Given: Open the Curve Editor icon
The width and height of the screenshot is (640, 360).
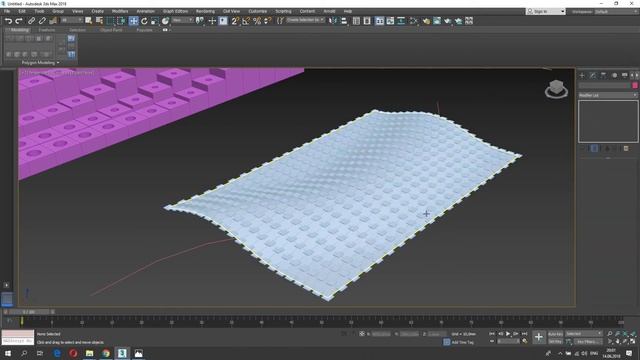Looking at the screenshot, I should pyautogui.click(x=391, y=21).
